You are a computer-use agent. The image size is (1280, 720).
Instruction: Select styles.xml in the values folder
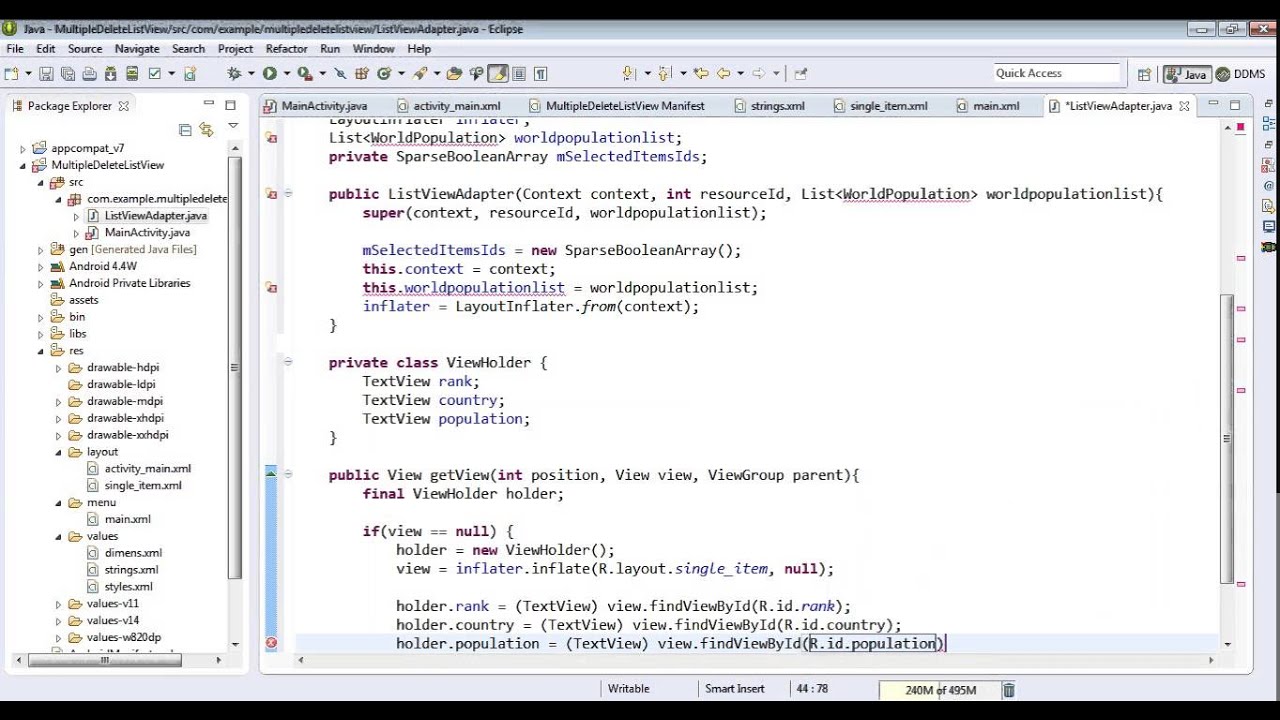[128, 587]
